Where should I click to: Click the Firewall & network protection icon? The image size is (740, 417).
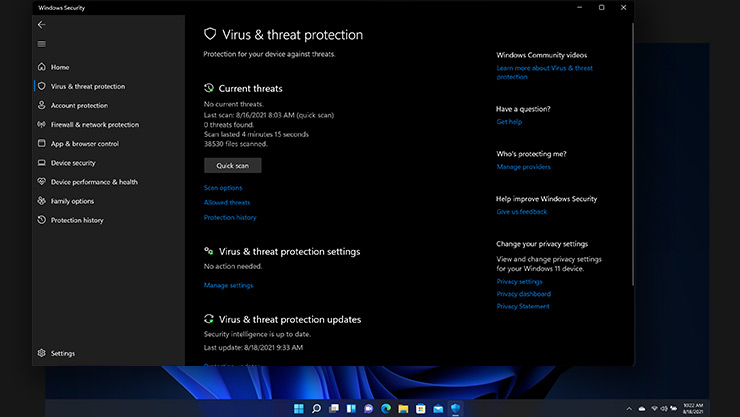click(41, 125)
